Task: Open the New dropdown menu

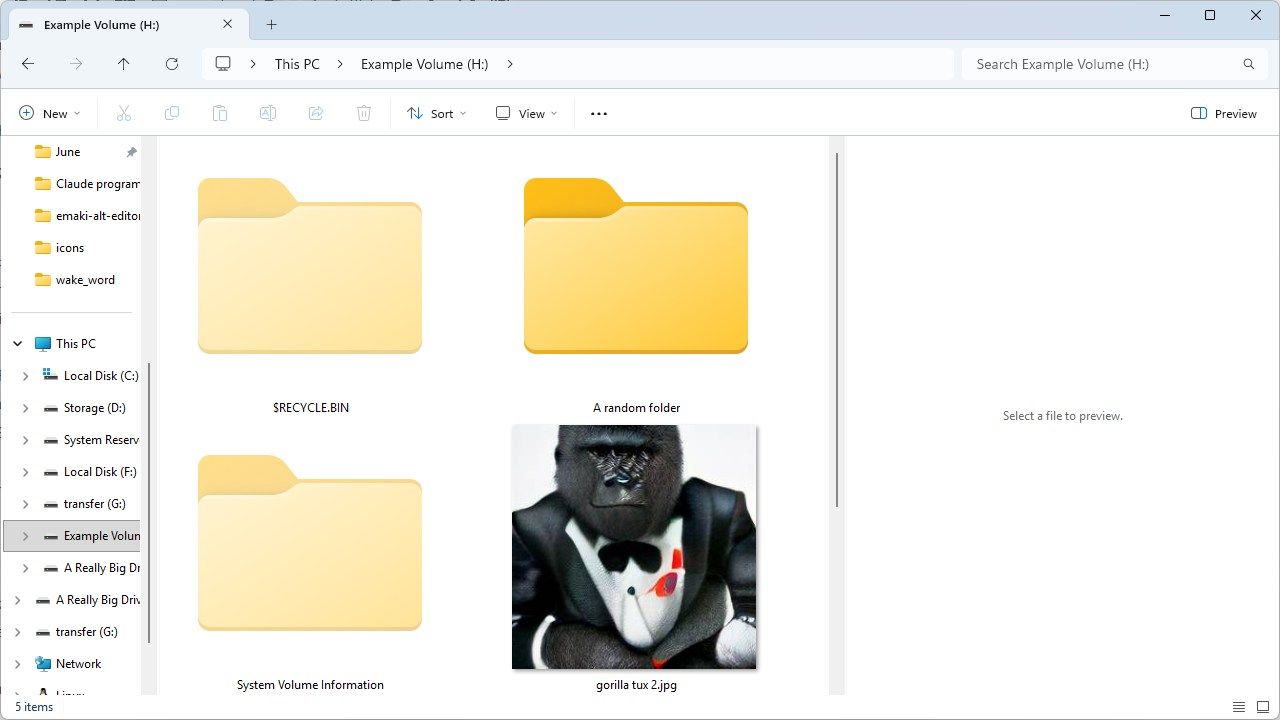Action: [49, 114]
